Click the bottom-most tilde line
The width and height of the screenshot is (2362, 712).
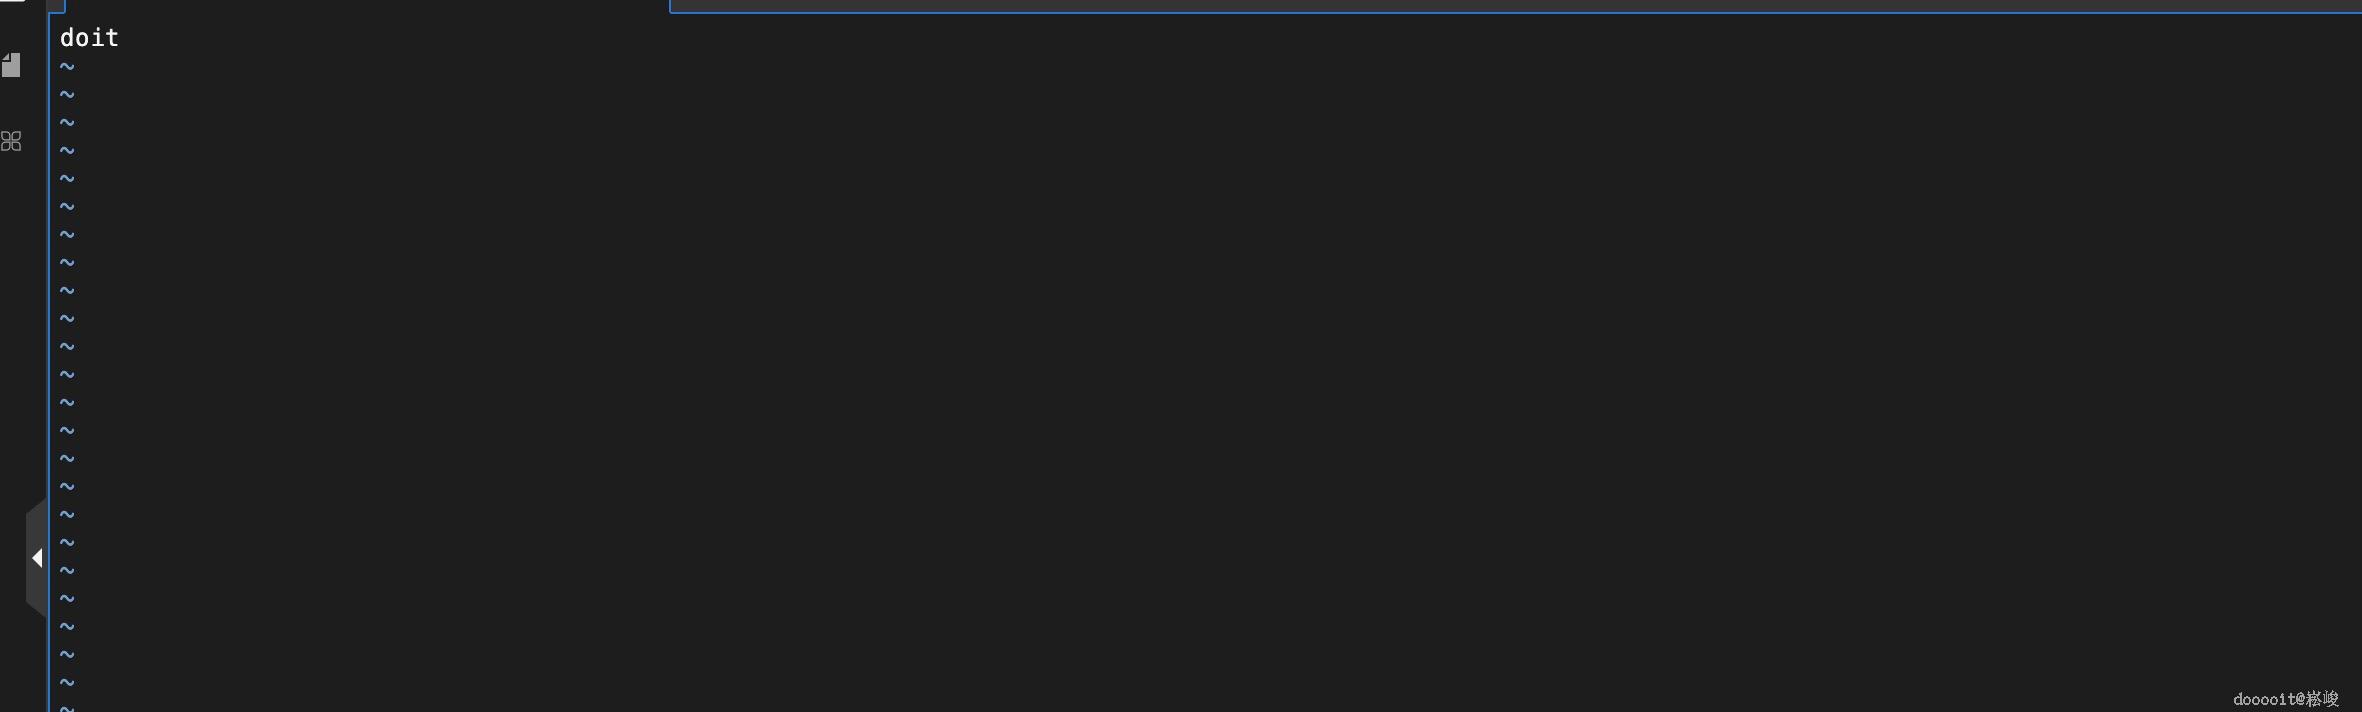point(67,708)
